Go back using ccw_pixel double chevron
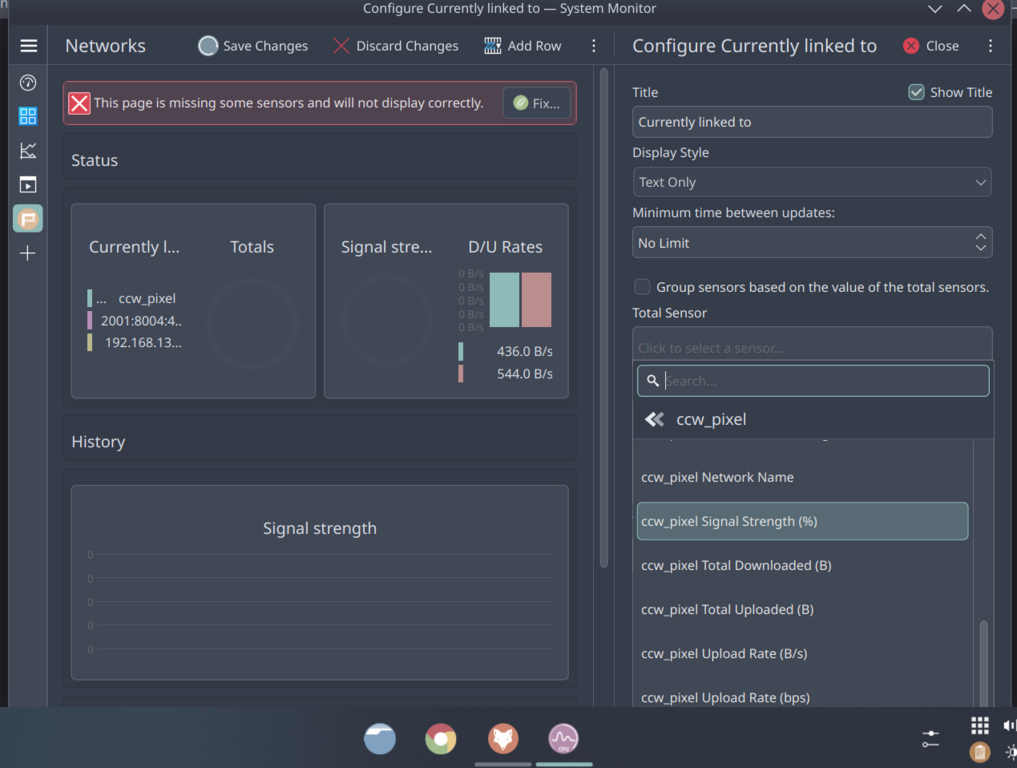 tap(655, 420)
